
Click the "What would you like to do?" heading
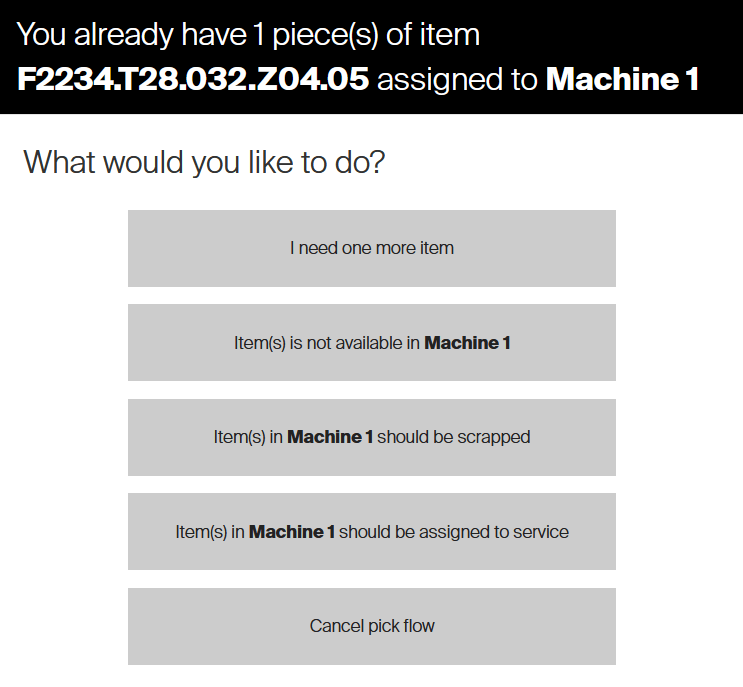click(x=204, y=161)
